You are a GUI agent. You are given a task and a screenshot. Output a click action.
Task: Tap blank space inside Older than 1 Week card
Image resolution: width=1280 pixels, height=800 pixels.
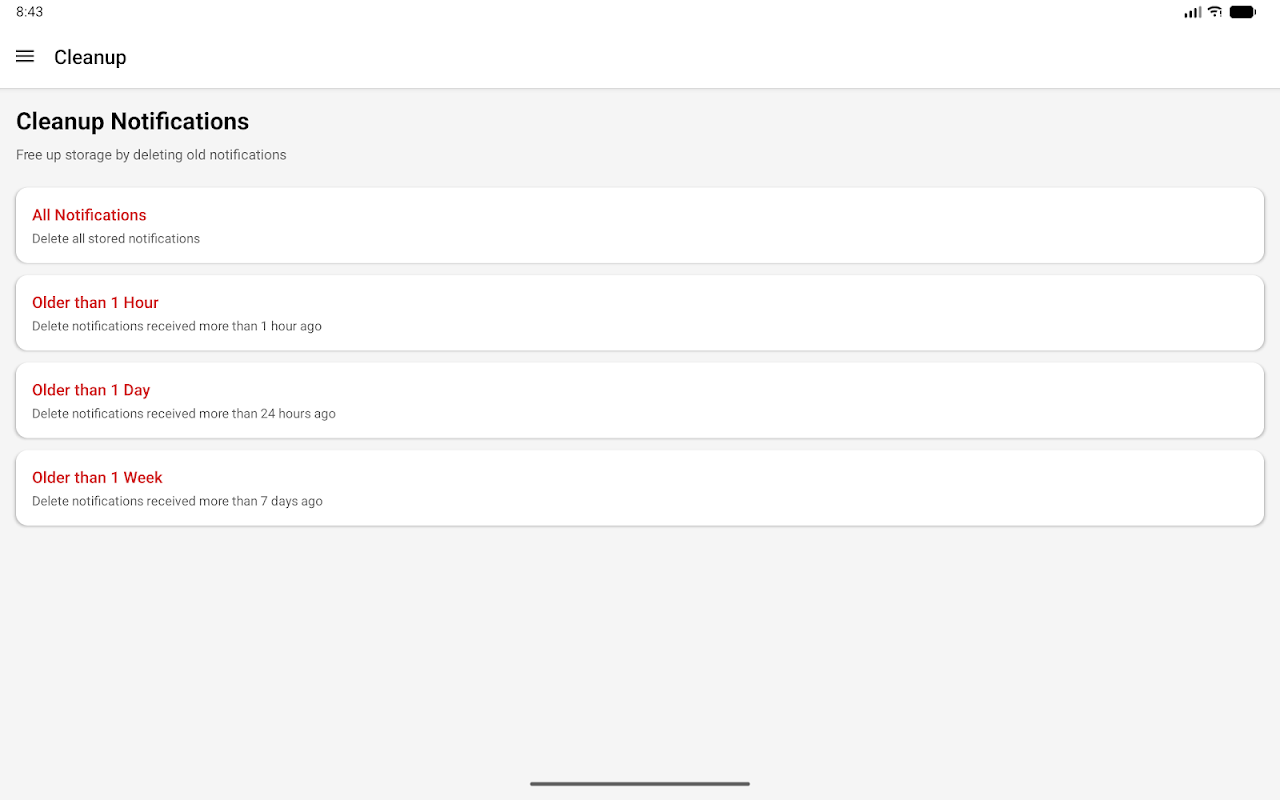pyautogui.click(x=800, y=488)
